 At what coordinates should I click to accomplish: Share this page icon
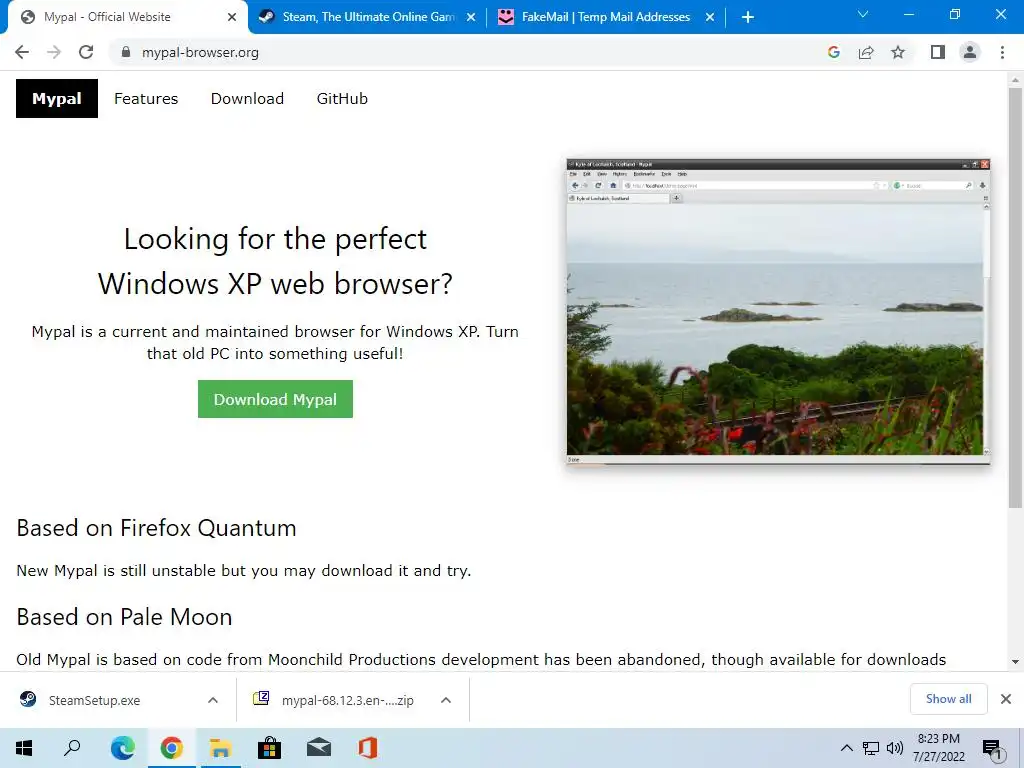click(x=866, y=52)
